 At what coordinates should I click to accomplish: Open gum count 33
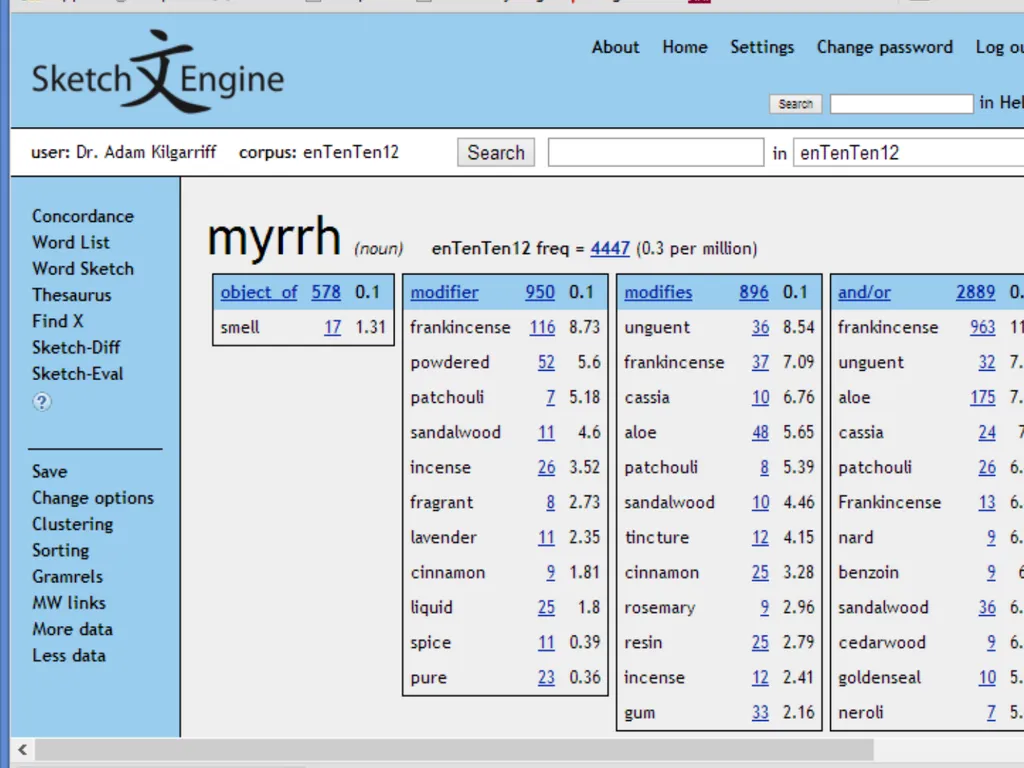[x=760, y=712]
